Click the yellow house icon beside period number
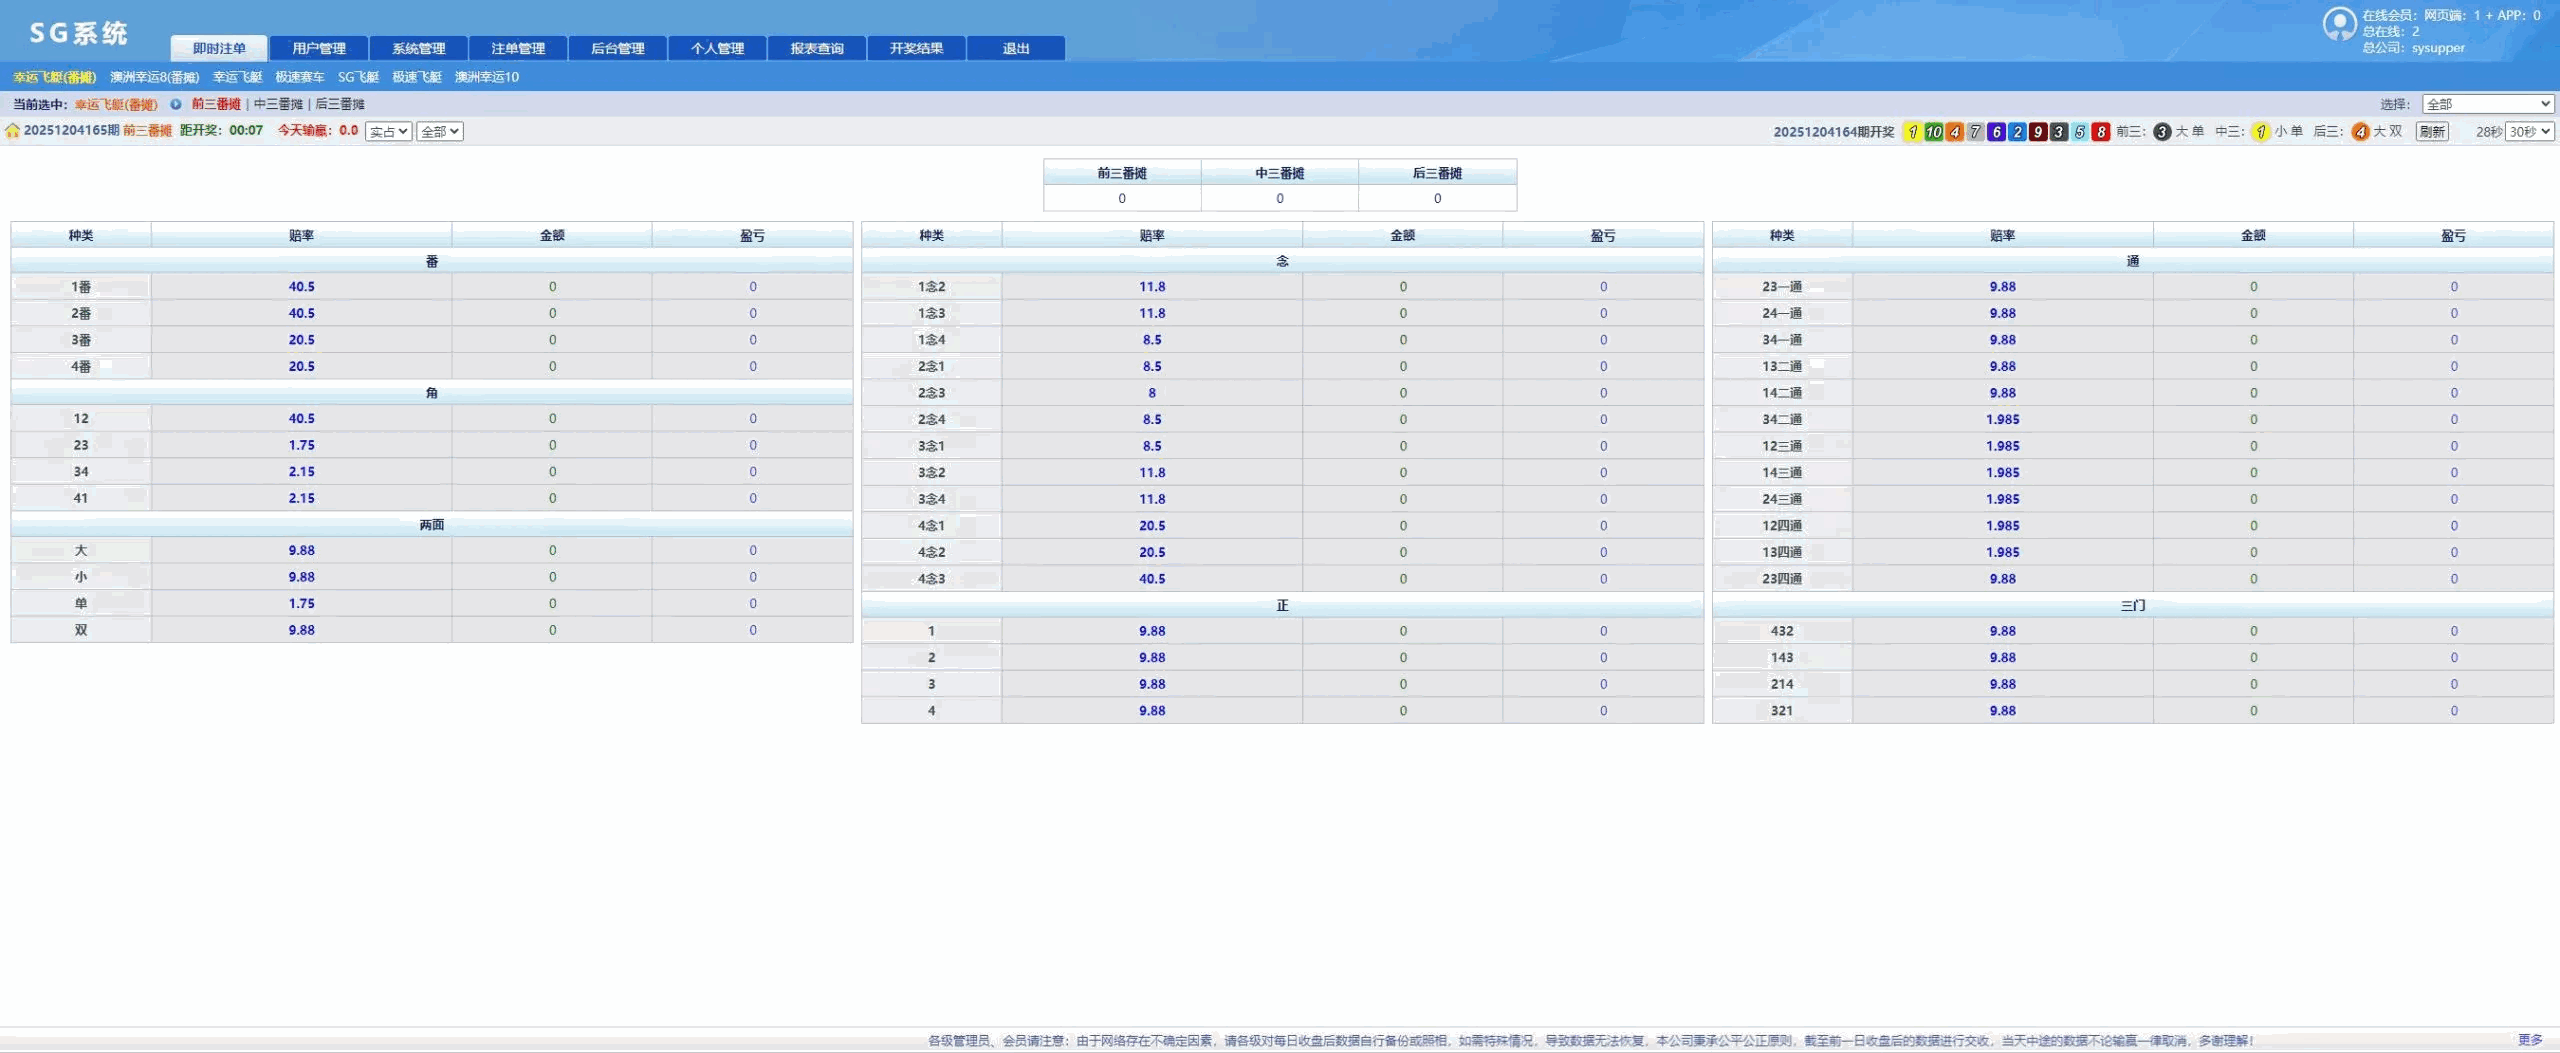The height and width of the screenshot is (1053, 2560). coord(12,131)
